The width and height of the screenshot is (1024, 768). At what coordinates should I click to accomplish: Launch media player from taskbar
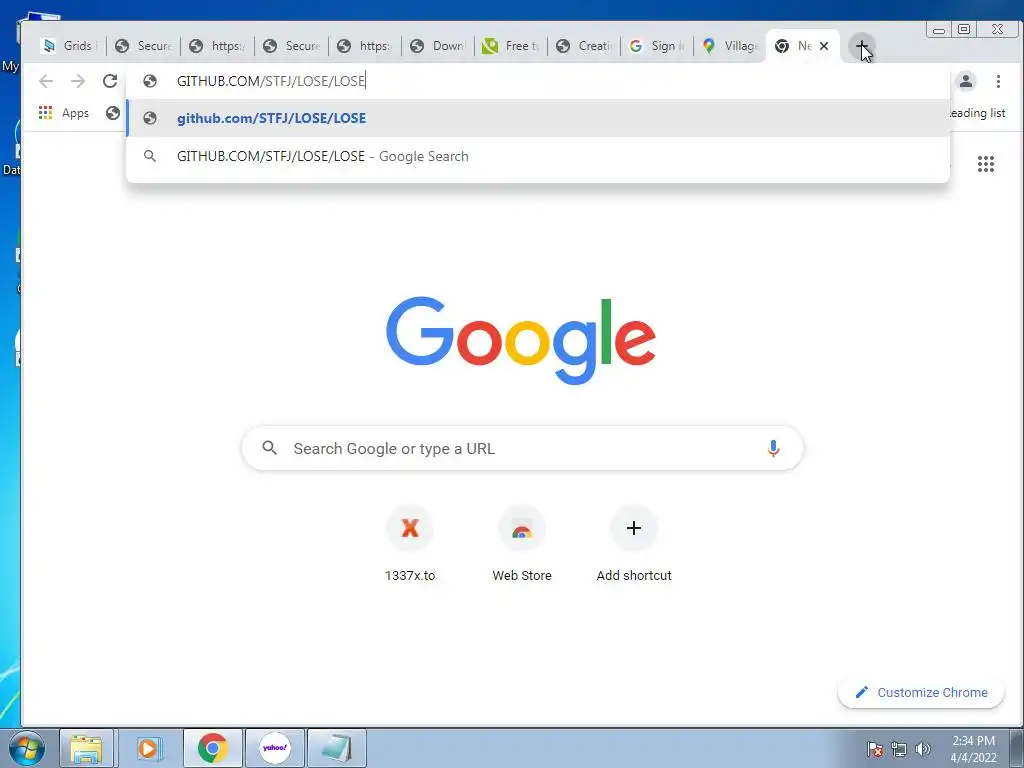(149, 748)
